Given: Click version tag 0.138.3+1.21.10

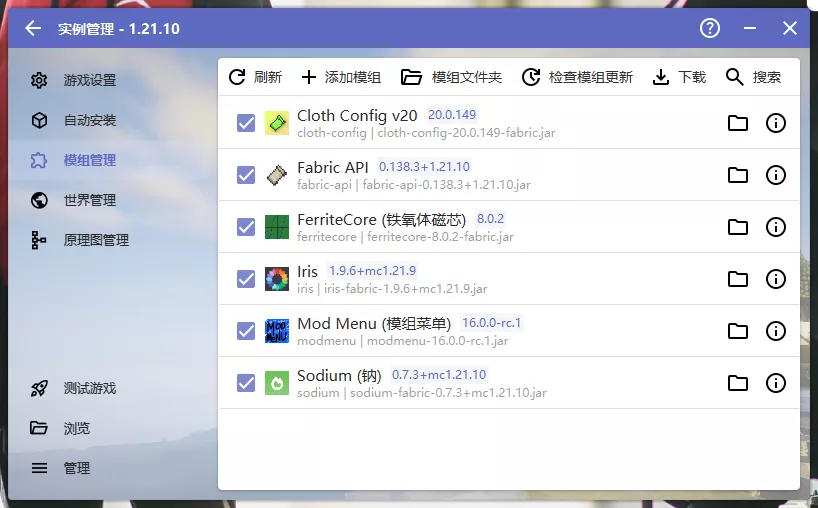Looking at the screenshot, I should pyautogui.click(x=424, y=166).
